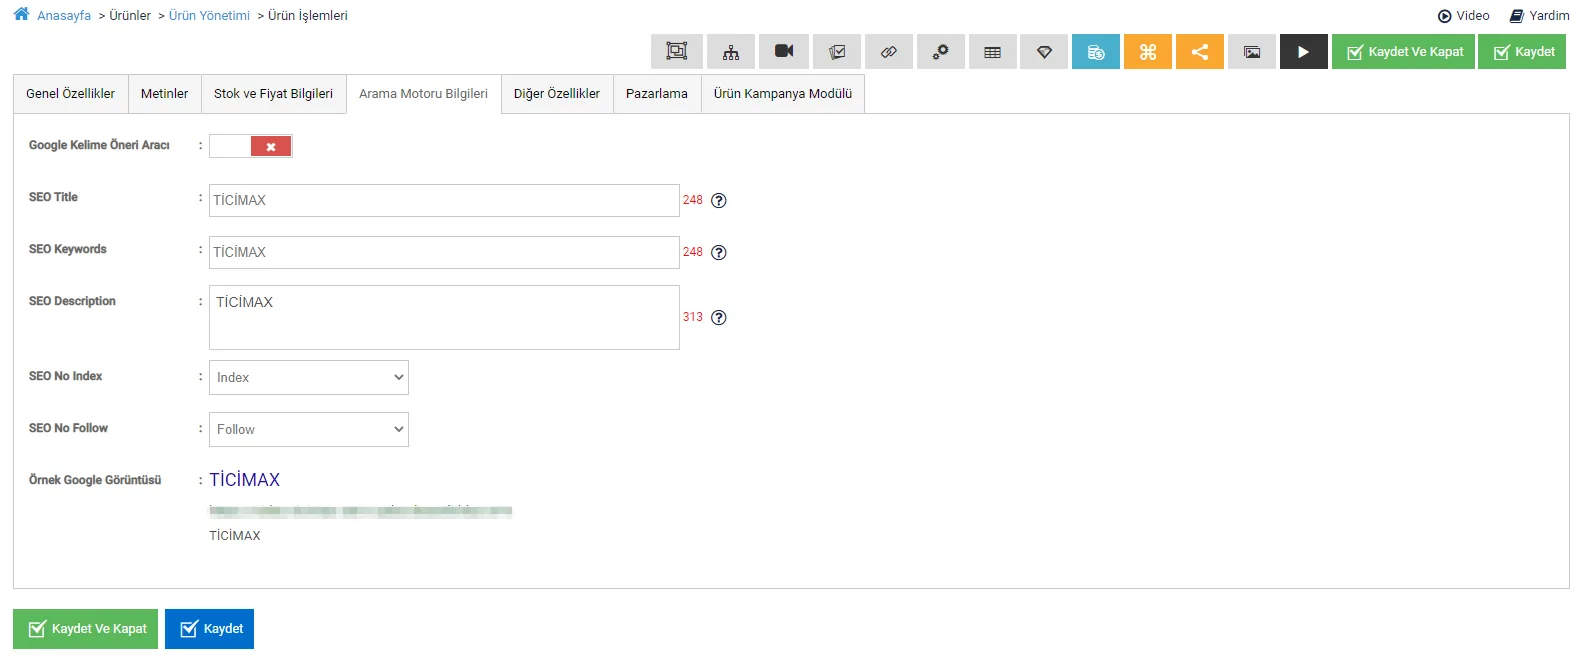Click the top Kaydet Ve Kapat button
This screenshot has width=1584, height=655.
pos(1403,52)
